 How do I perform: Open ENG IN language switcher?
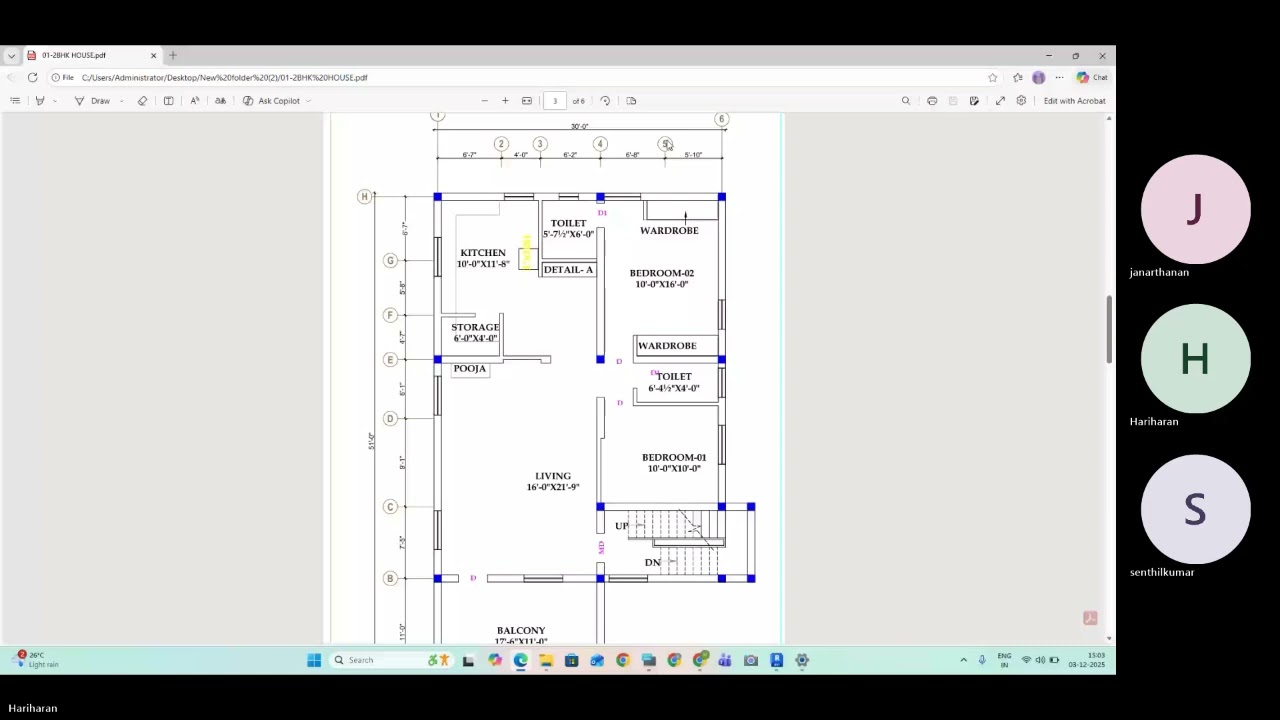(x=1004, y=660)
